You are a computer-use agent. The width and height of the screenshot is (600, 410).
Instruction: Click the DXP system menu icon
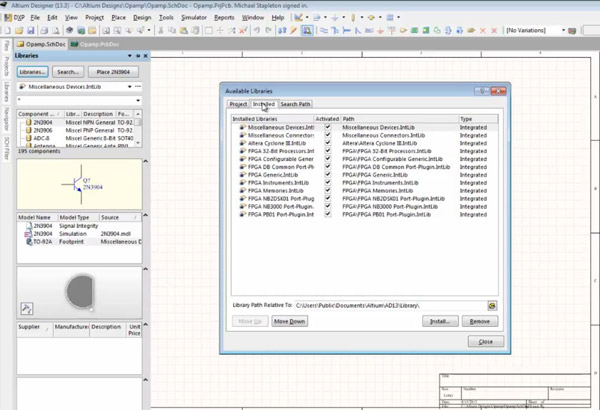(8, 18)
